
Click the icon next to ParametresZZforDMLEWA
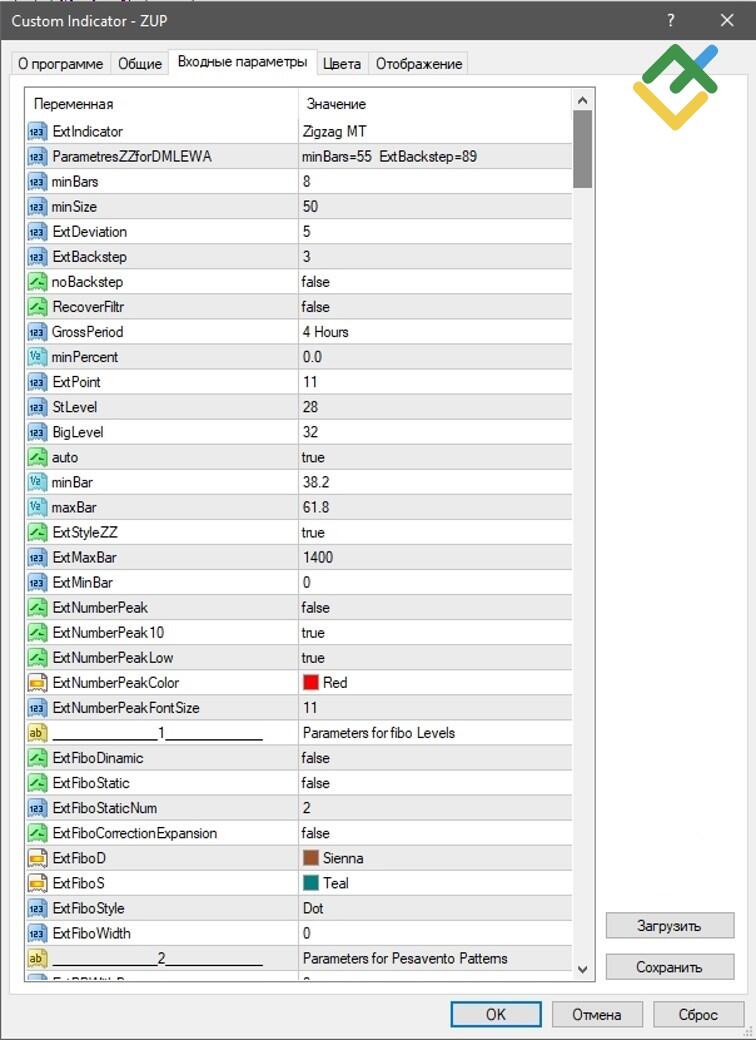pos(37,157)
